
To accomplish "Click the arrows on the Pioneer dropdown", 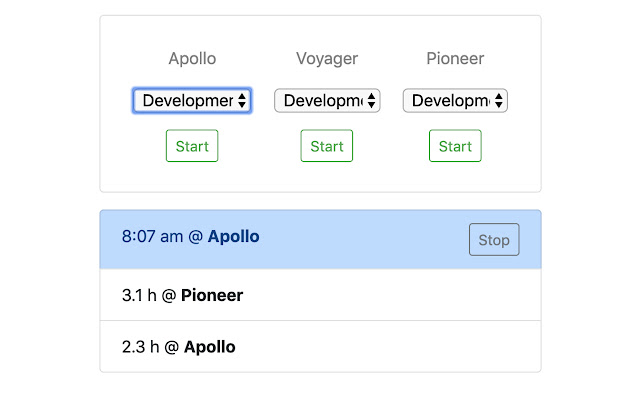I will (499, 101).
